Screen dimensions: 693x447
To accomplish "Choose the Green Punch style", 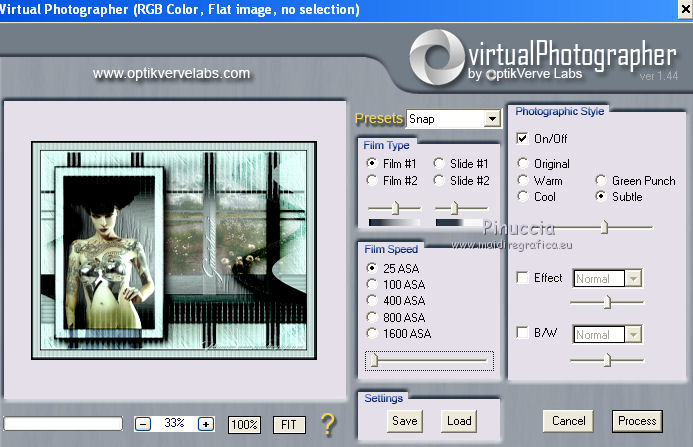I will click(x=601, y=180).
